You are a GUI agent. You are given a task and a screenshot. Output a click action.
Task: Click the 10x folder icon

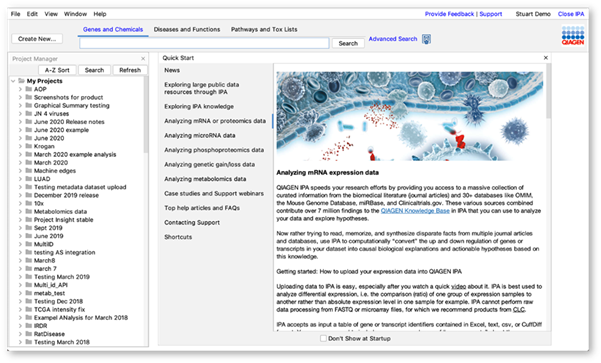point(29,203)
